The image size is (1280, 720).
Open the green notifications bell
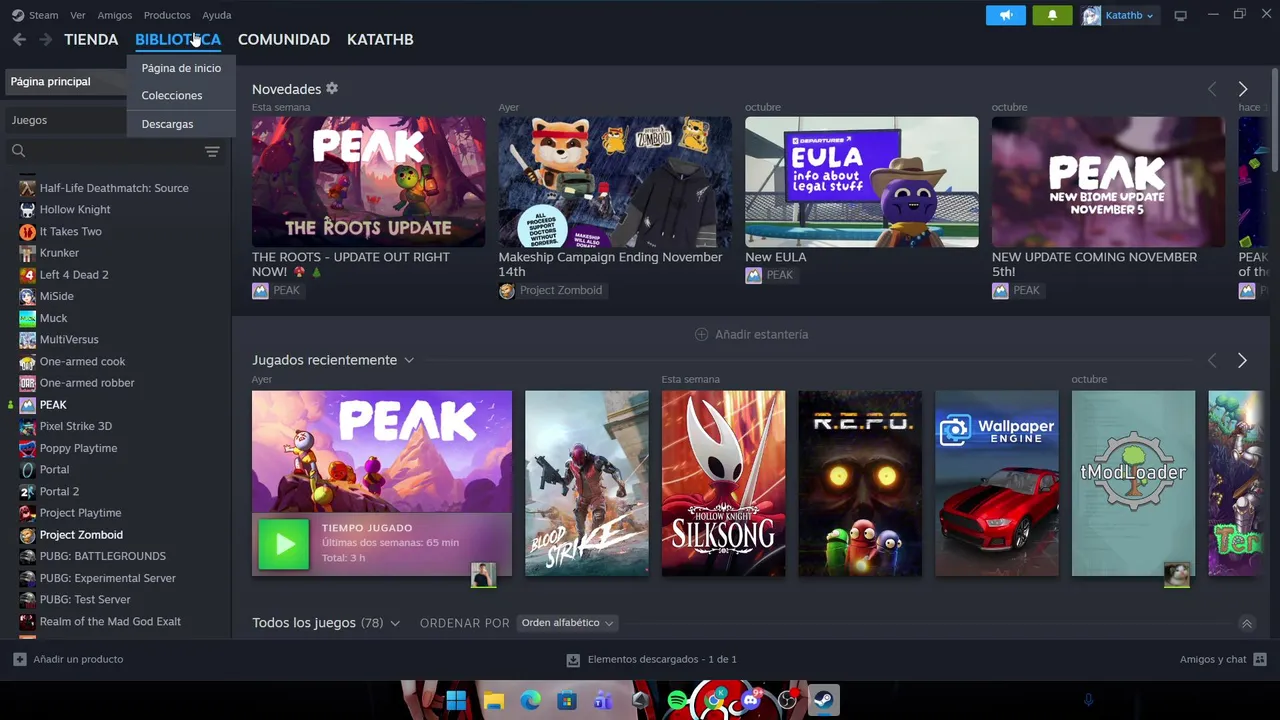pyautogui.click(x=1052, y=15)
